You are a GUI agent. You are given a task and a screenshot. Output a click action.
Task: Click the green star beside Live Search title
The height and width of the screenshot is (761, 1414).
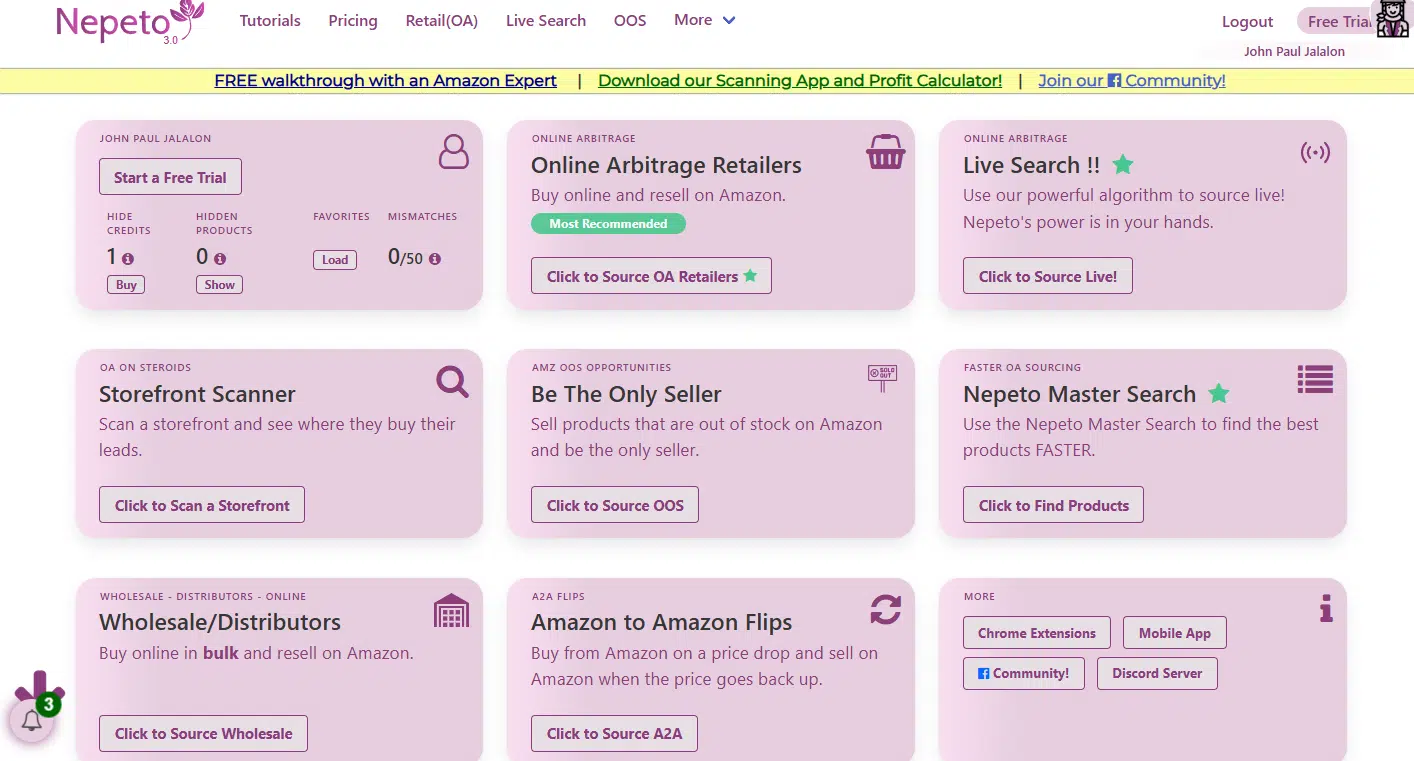(1123, 165)
